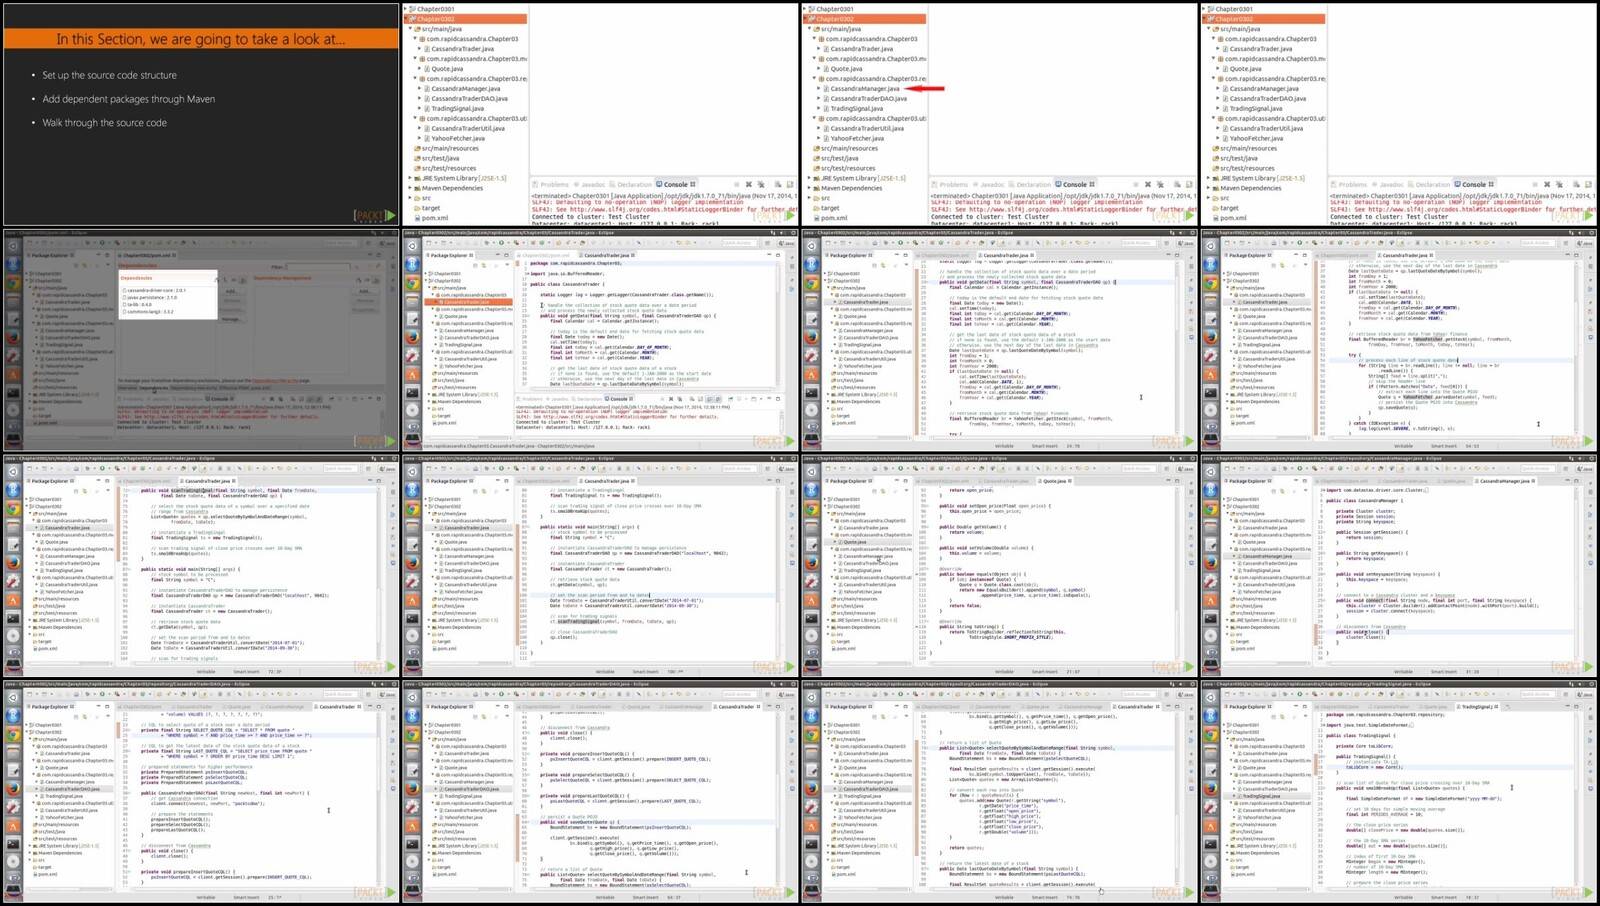Click TradingSignal.java editor tab in last frame

click(1479, 707)
